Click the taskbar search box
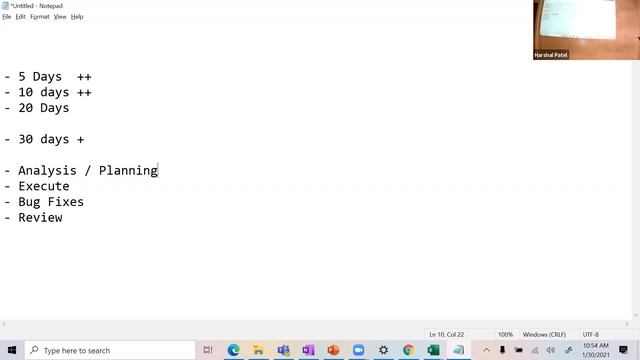640x360 pixels. pyautogui.click(x=110, y=350)
